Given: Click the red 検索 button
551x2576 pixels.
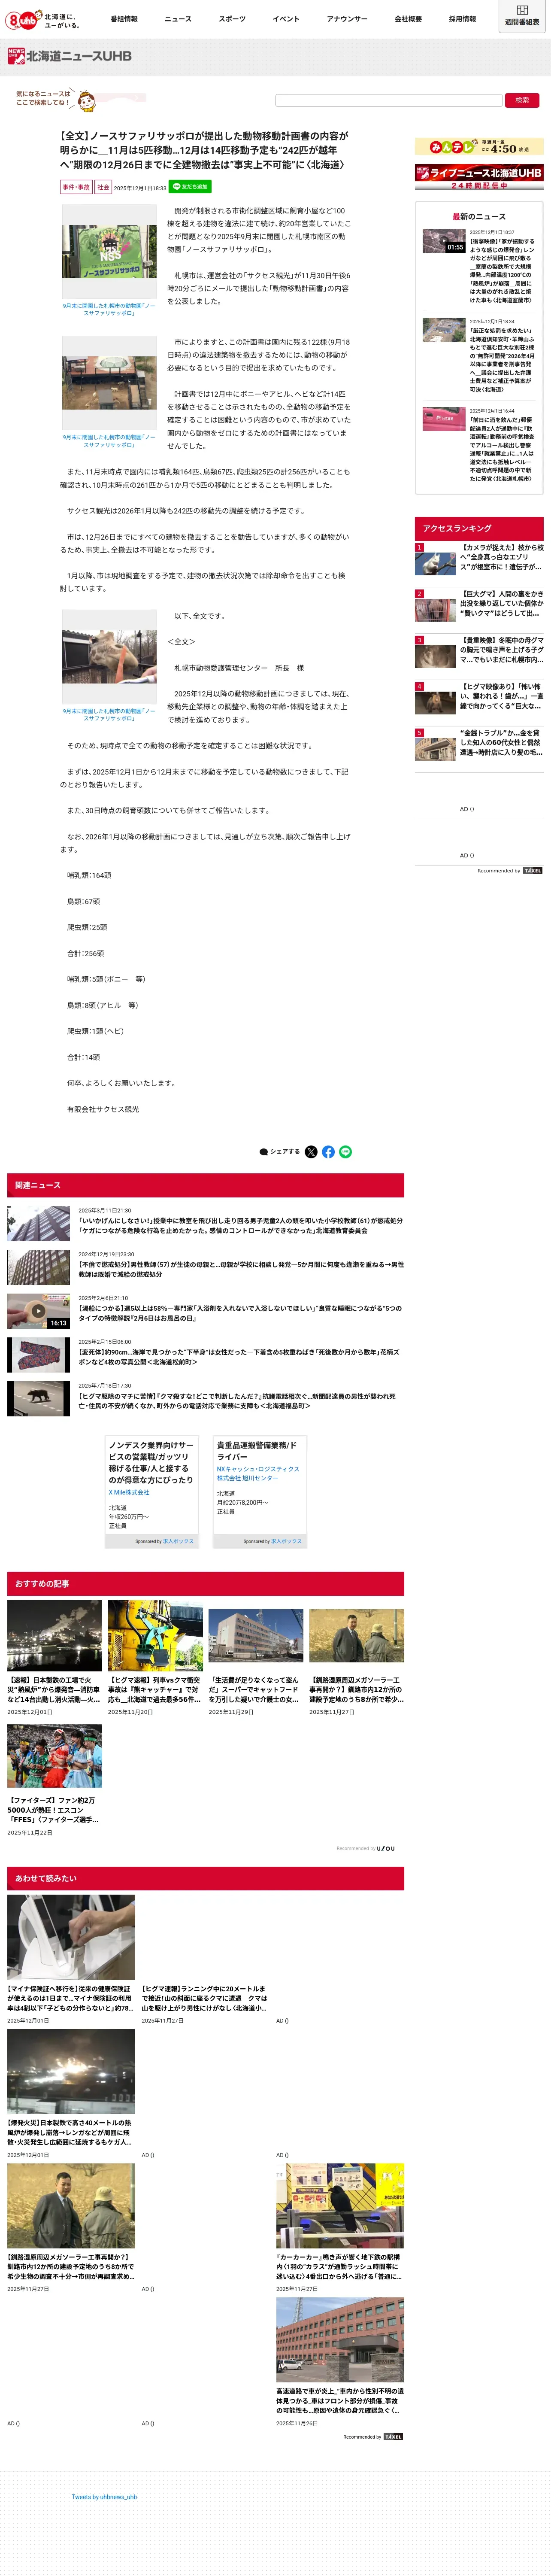Looking at the screenshot, I should [522, 100].
